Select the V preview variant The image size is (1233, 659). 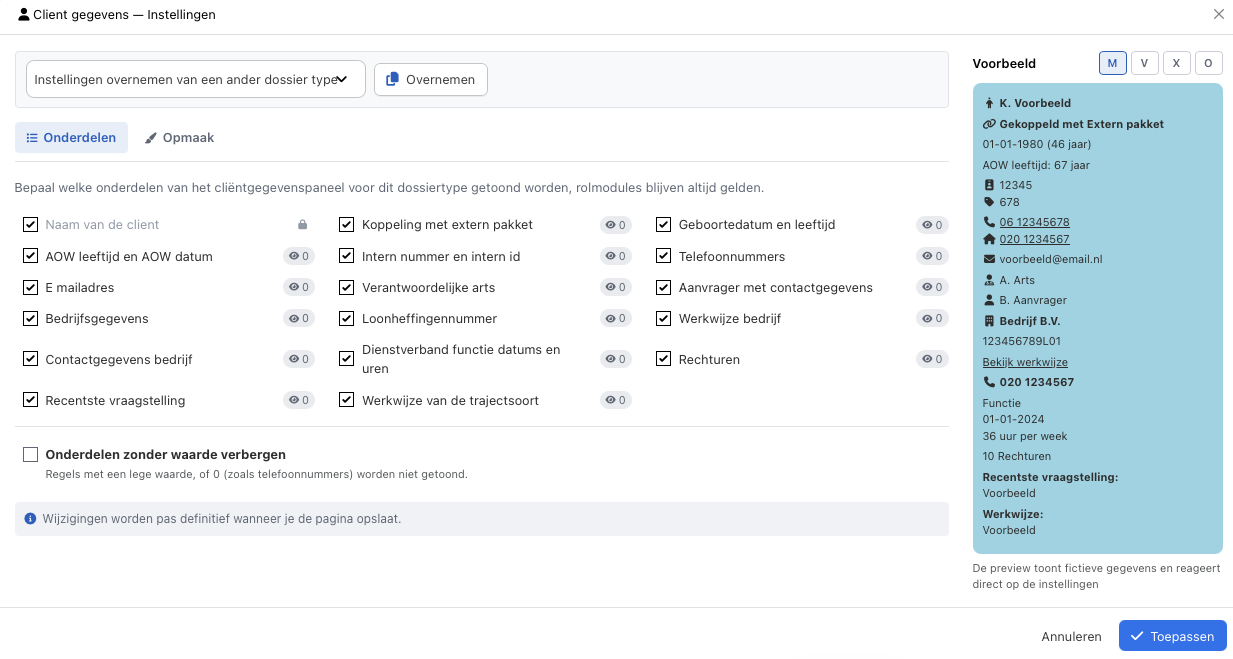coord(1144,63)
